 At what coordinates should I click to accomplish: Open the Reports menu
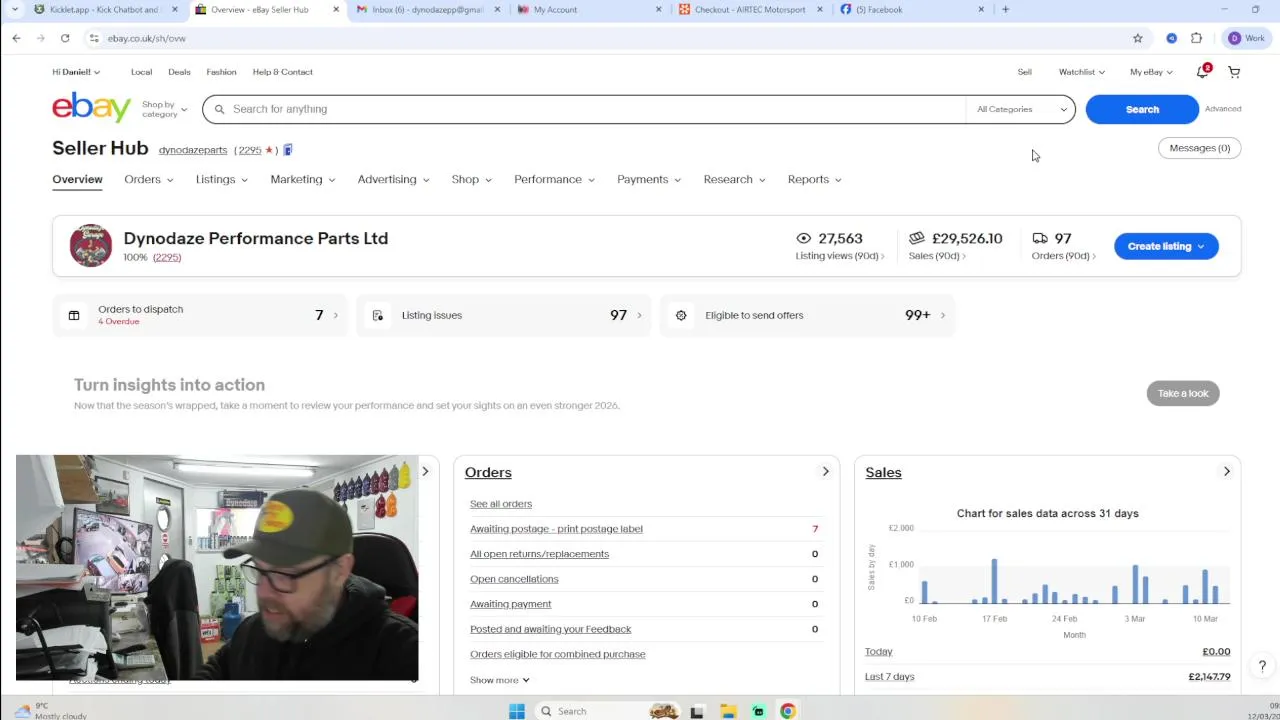click(x=815, y=179)
